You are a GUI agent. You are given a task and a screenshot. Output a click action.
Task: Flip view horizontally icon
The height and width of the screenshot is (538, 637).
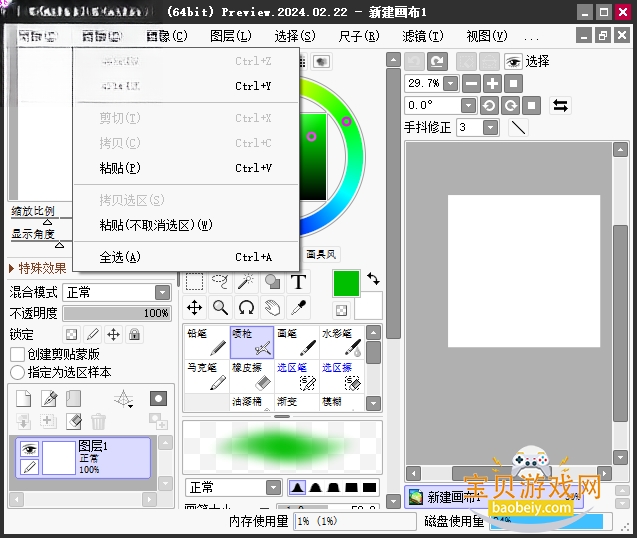pyautogui.click(x=560, y=106)
